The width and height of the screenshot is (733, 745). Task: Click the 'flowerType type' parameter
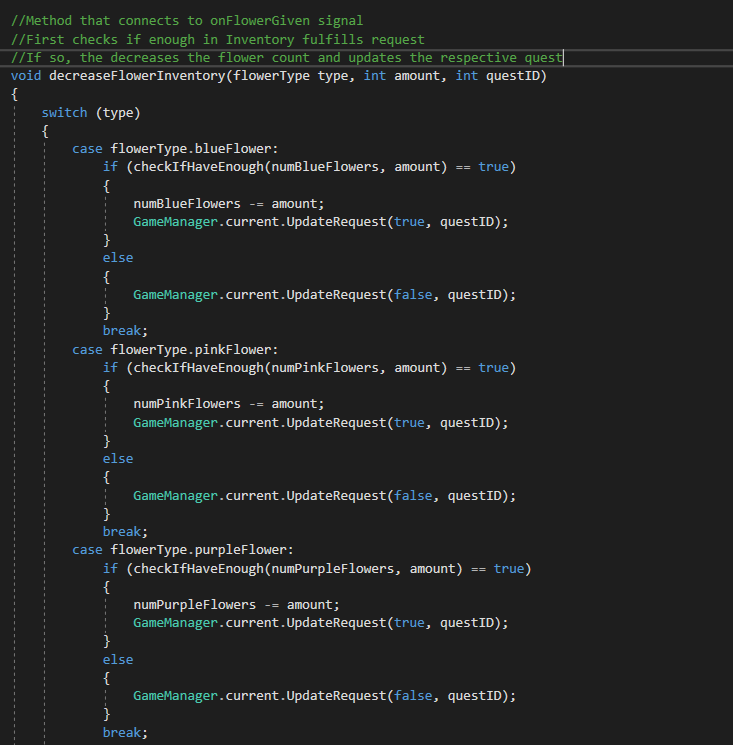[289, 76]
